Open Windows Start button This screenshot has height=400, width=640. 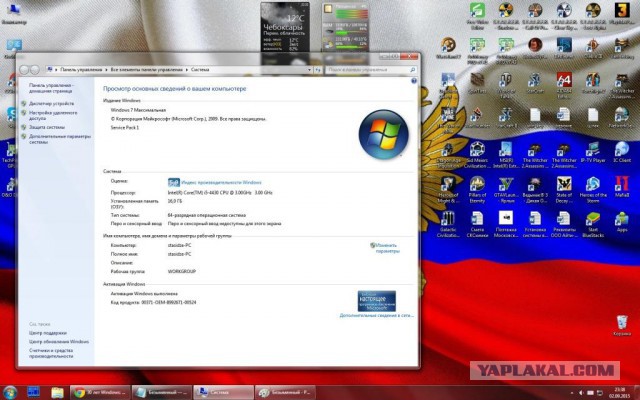pyautogui.click(x=9, y=392)
